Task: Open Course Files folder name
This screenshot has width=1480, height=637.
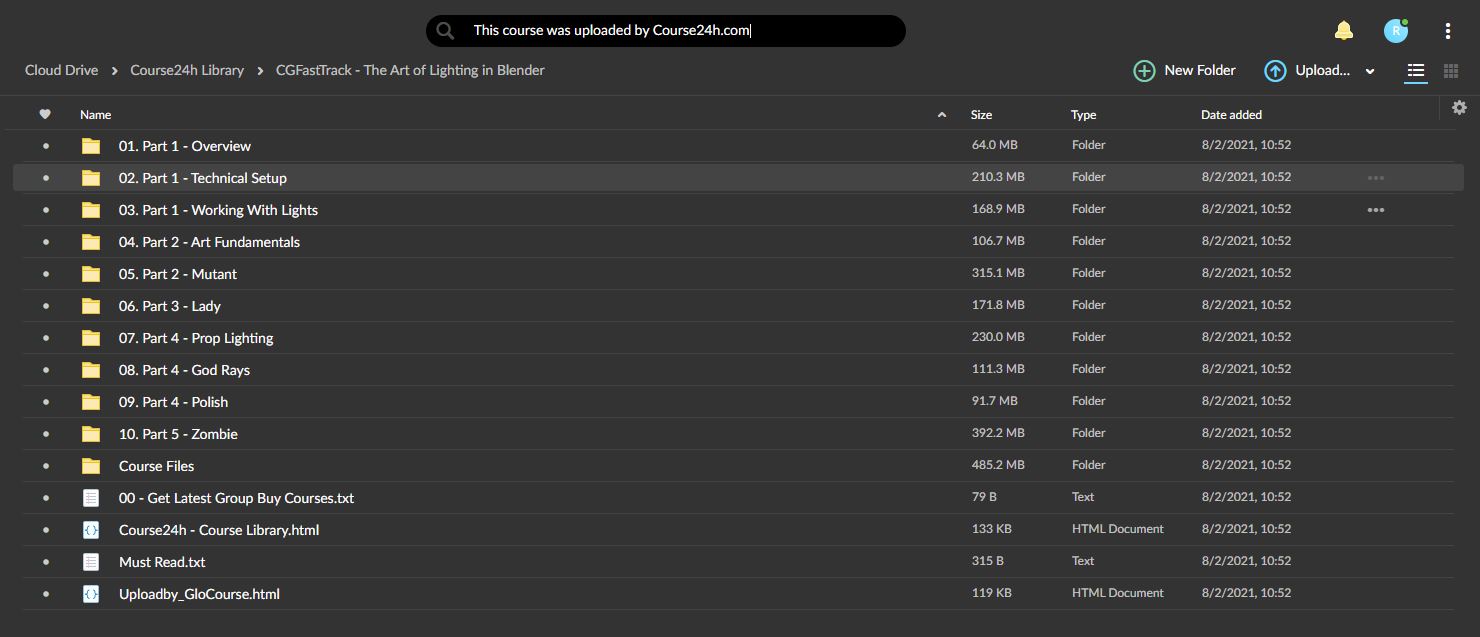Action: pyautogui.click(x=156, y=466)
